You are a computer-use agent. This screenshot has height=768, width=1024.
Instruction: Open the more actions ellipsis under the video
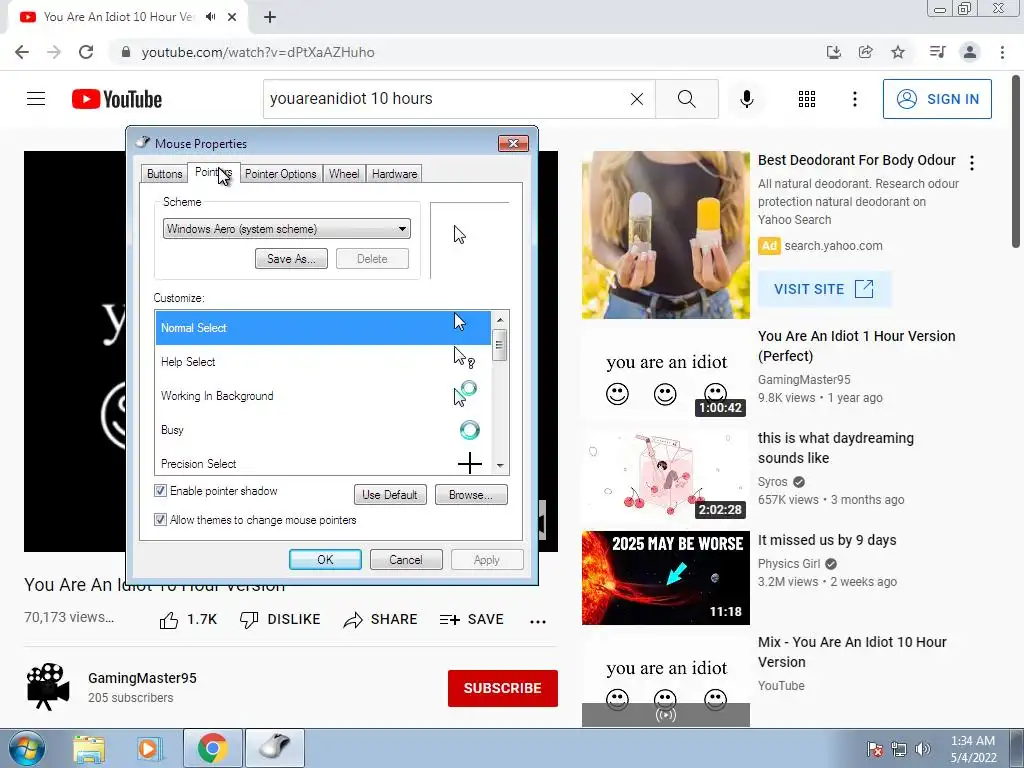tap(538, 621)
